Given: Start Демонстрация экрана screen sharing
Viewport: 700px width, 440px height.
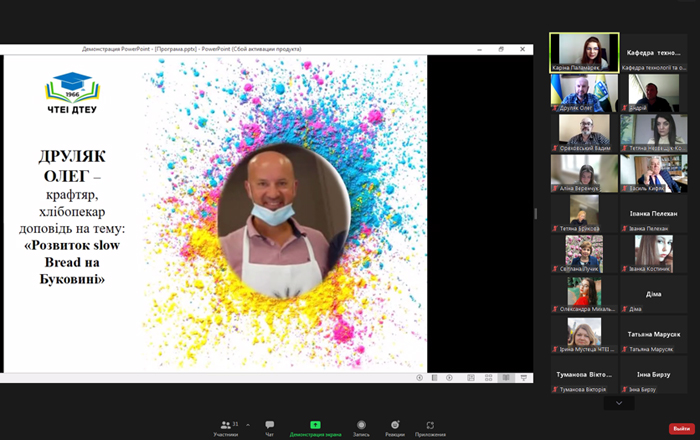Looking at the screenshot, I should 315,428.
